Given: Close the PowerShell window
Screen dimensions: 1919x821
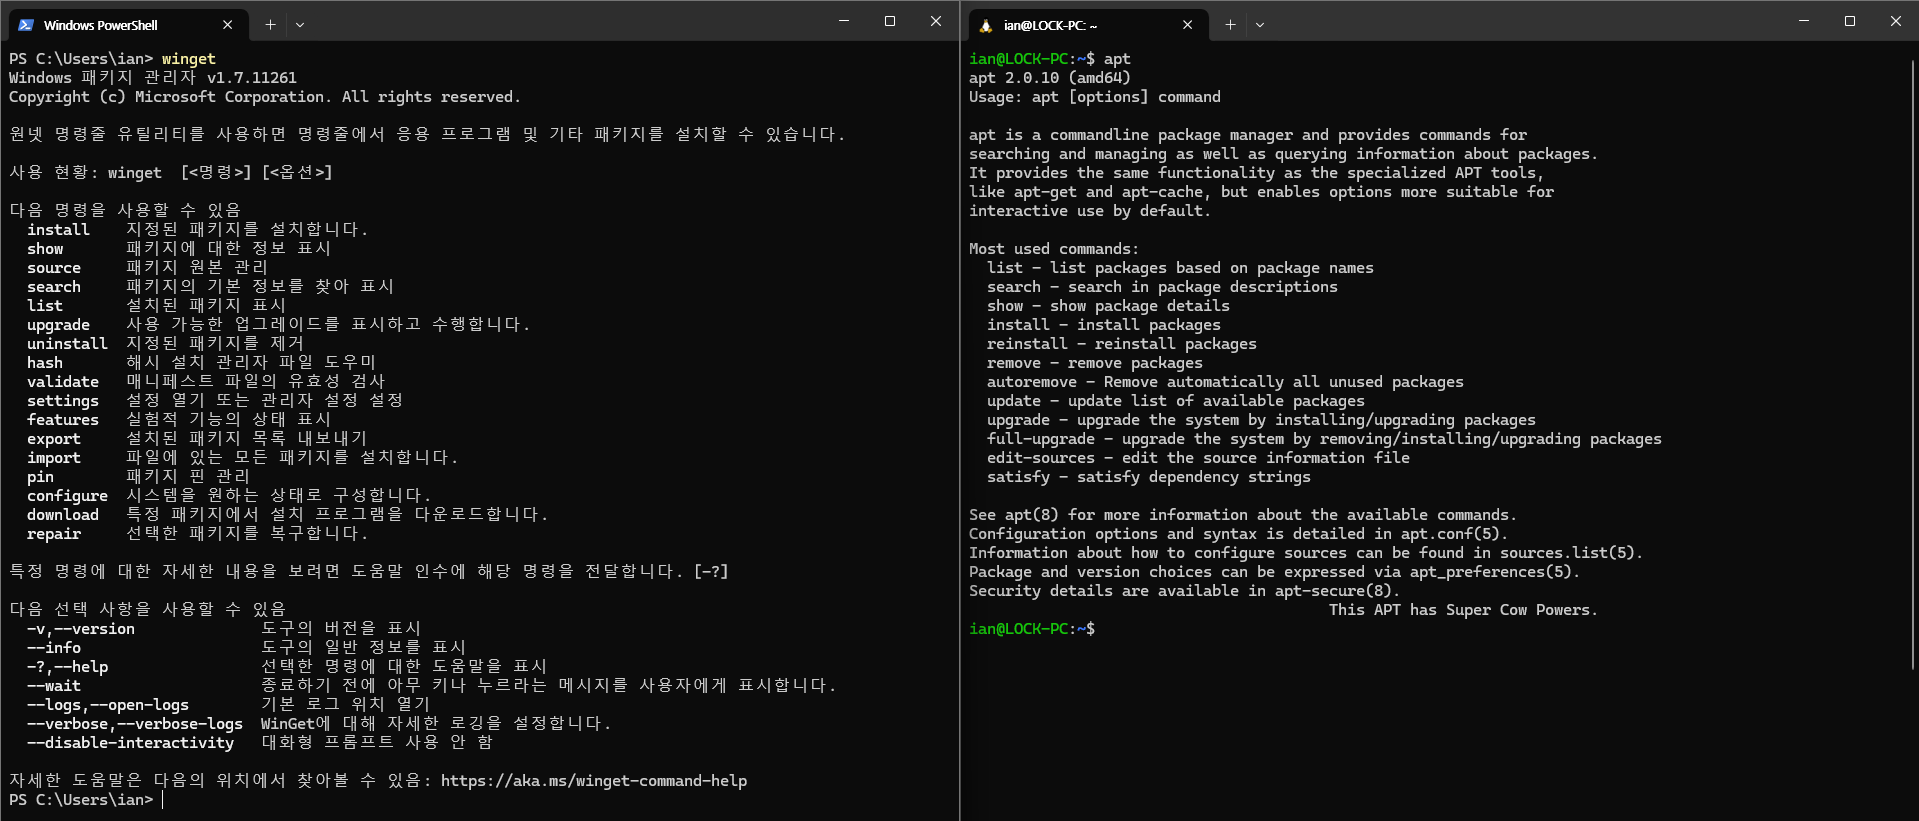Looking at the screenshot, I should pos(936,21).
